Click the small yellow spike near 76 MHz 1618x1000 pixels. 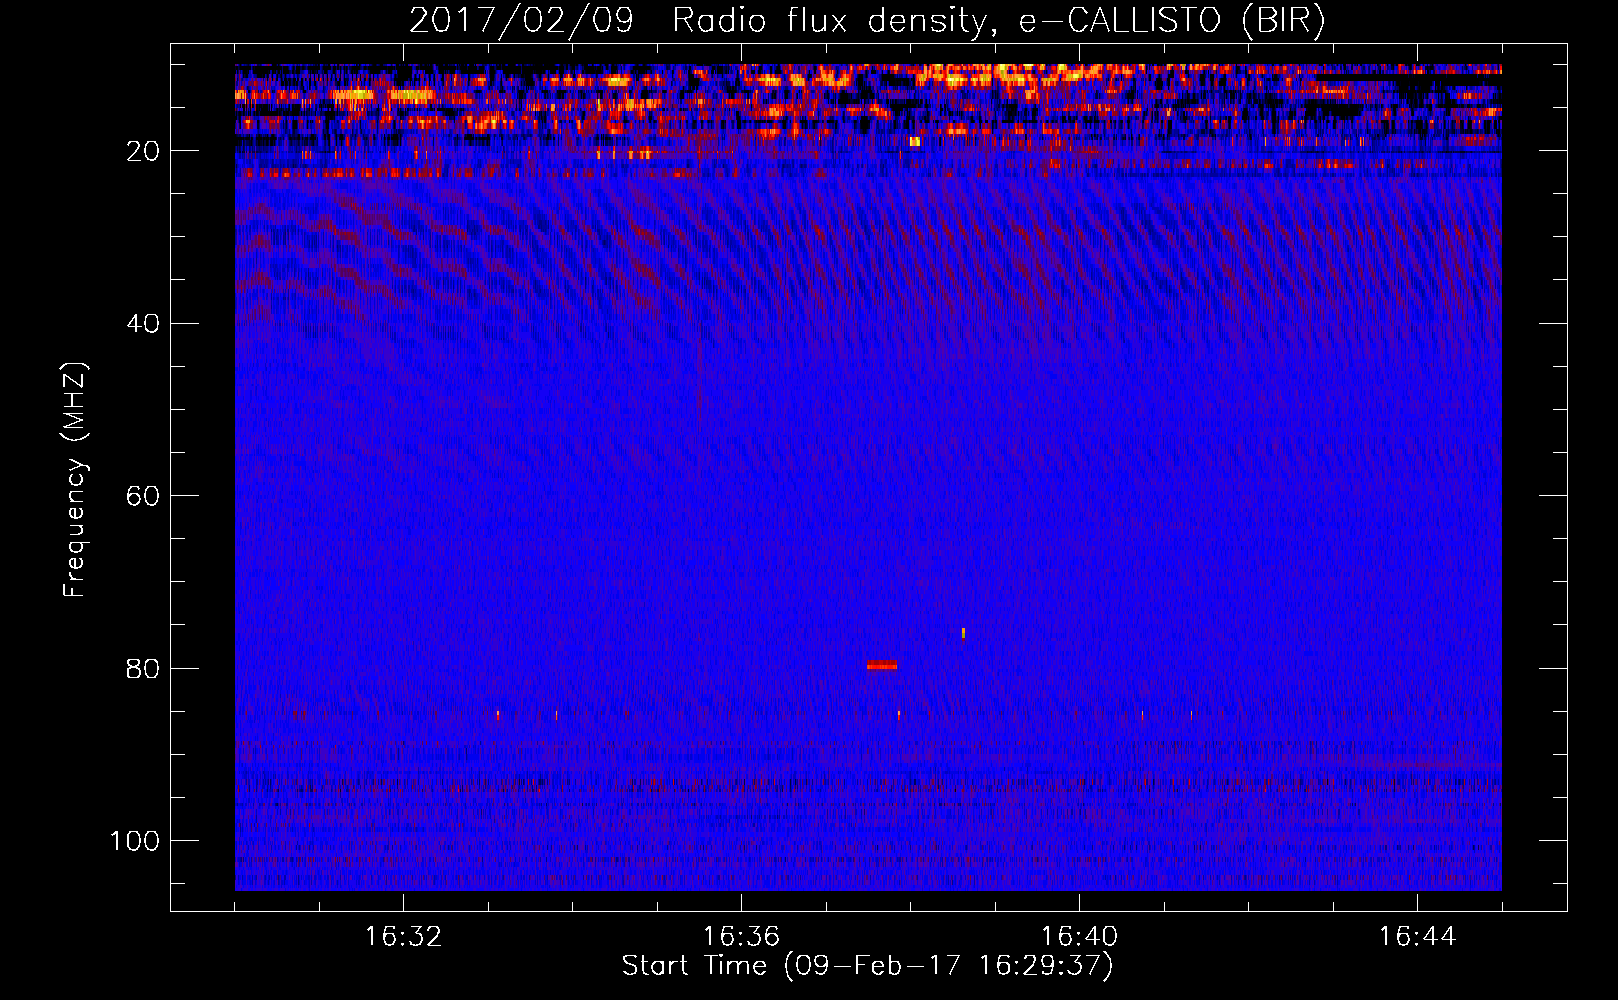[963, 632]
